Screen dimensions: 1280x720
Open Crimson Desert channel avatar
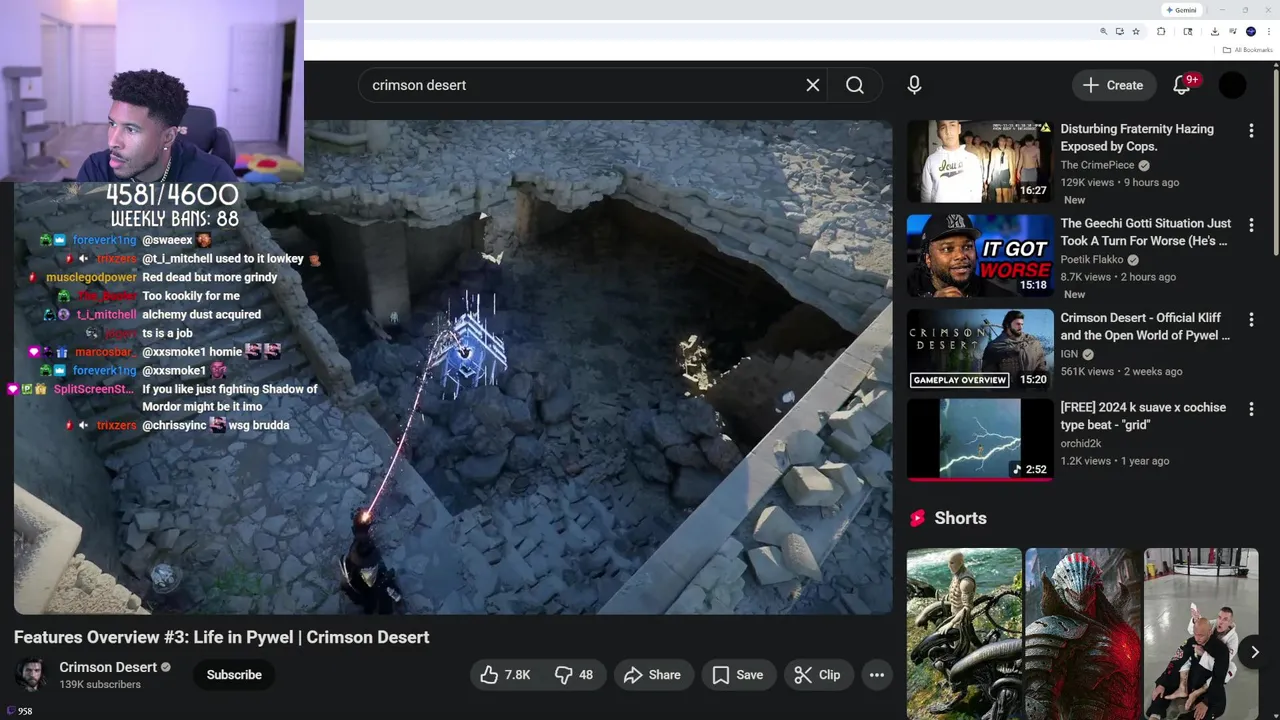[31, 674]
